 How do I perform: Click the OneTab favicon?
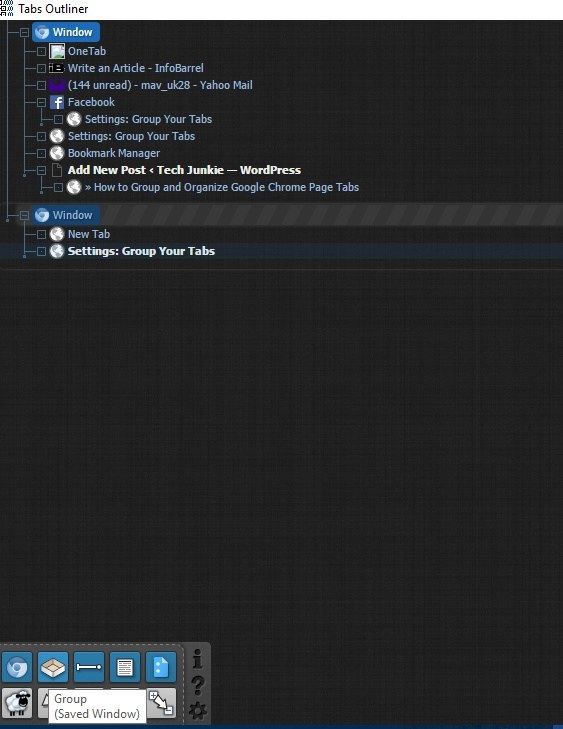(x=57, y=51)
